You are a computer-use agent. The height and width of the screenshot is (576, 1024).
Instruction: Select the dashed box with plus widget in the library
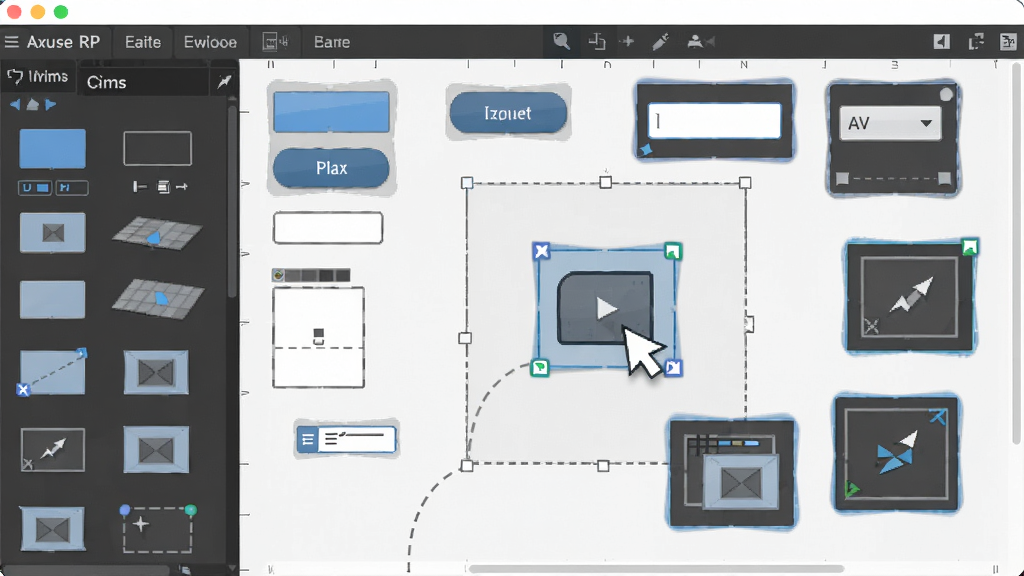click(157, 529)
